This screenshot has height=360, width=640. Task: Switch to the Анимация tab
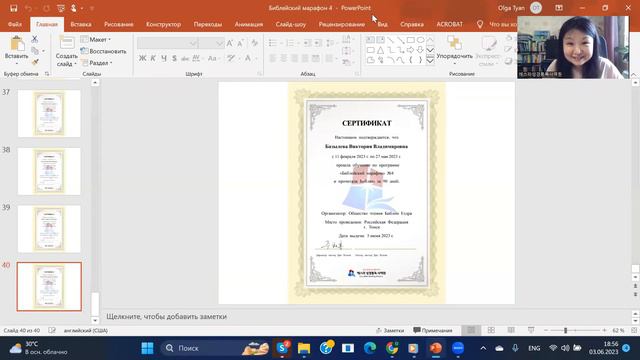point(249,24)
